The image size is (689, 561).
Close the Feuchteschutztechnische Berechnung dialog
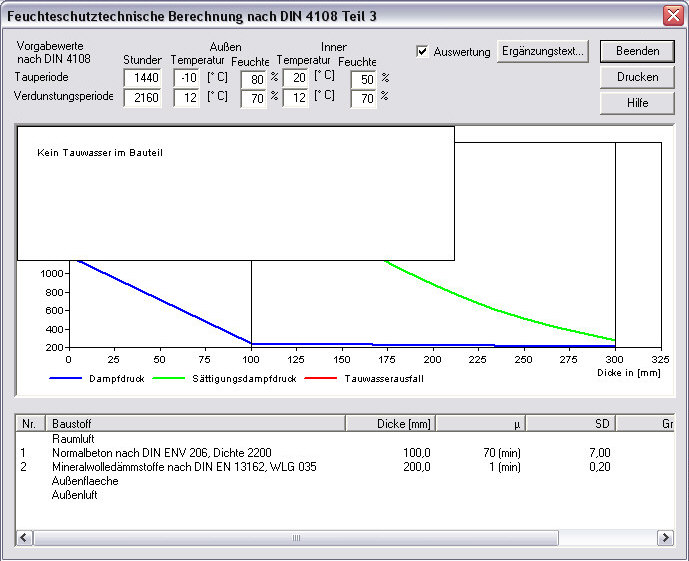[x=673, y=16]
